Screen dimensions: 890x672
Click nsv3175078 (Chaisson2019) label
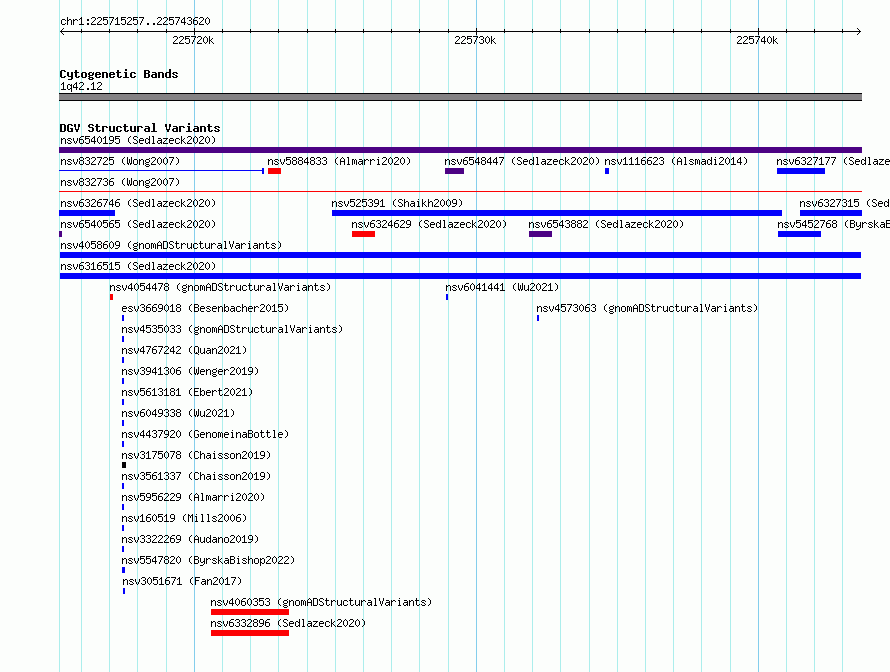196,455
